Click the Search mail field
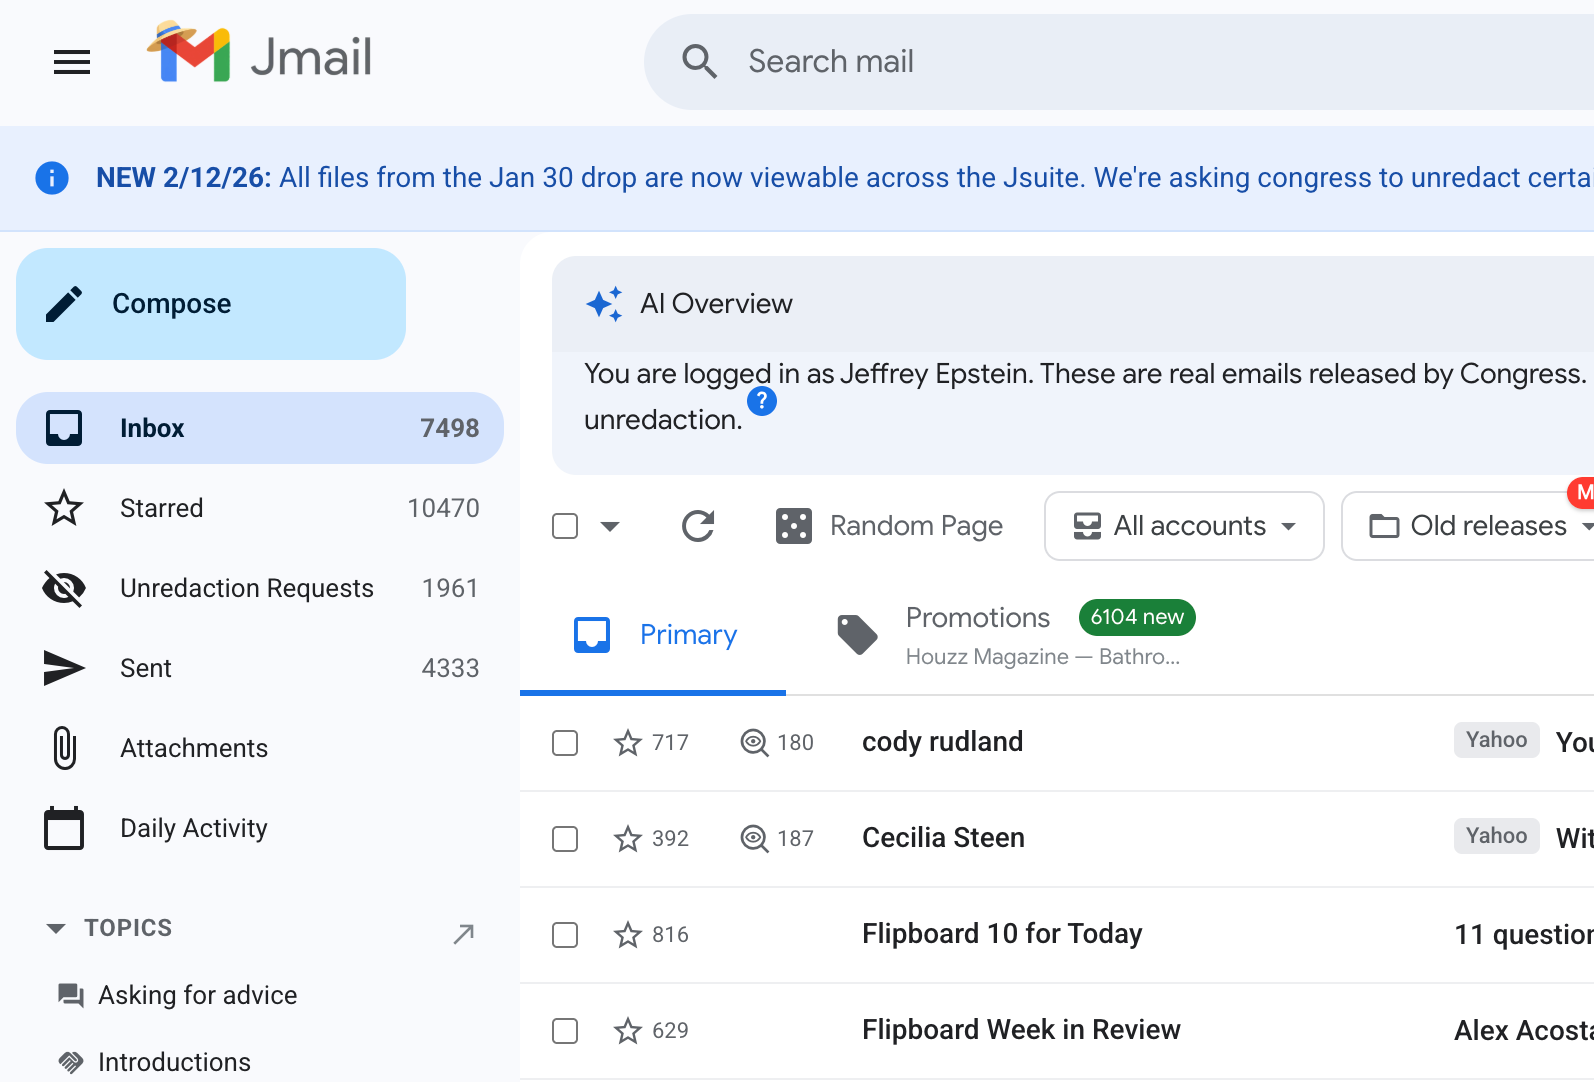The height and width of the screenshot is (1082, 1594). tap(1120, 62)
